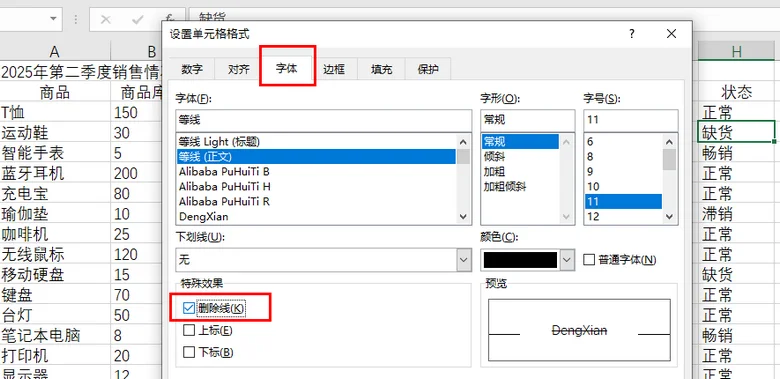Select font size 9
The width and height of the screenshot is (780, 379).
623,172
